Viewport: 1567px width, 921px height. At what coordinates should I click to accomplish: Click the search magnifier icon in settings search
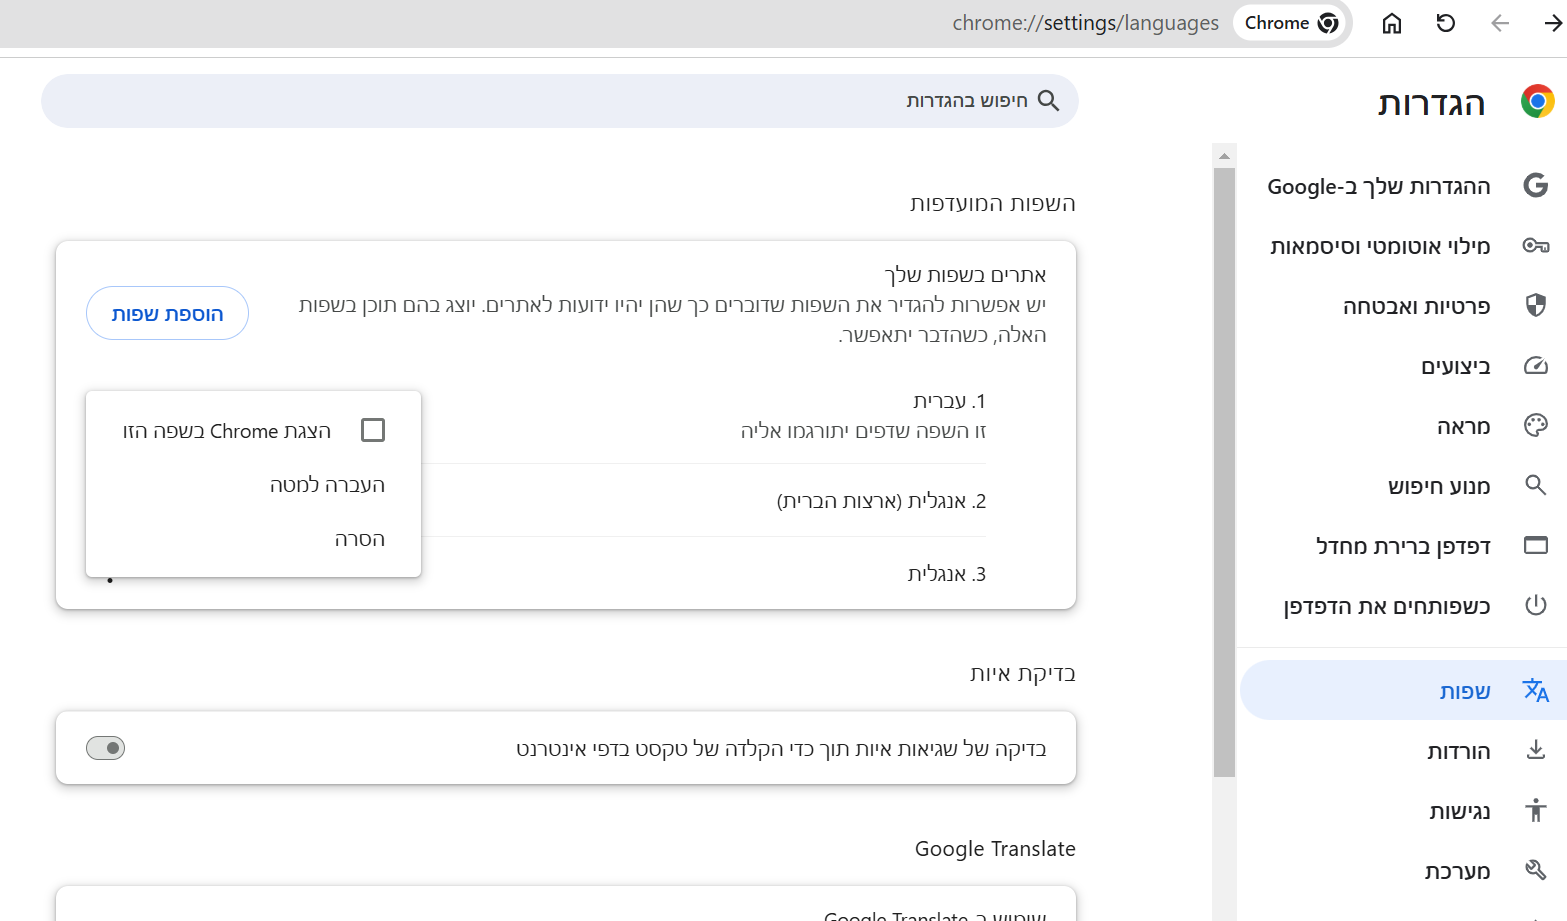1048,101
